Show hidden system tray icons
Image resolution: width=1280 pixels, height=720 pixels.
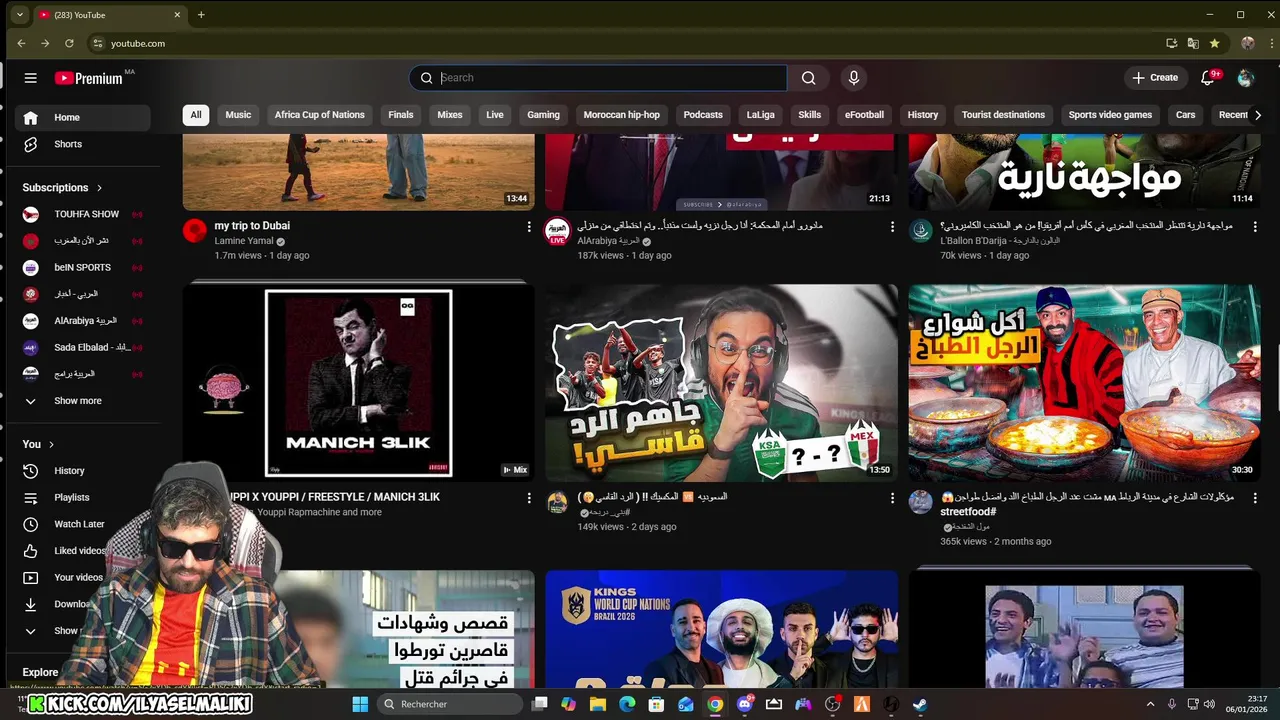[1150, 704]
